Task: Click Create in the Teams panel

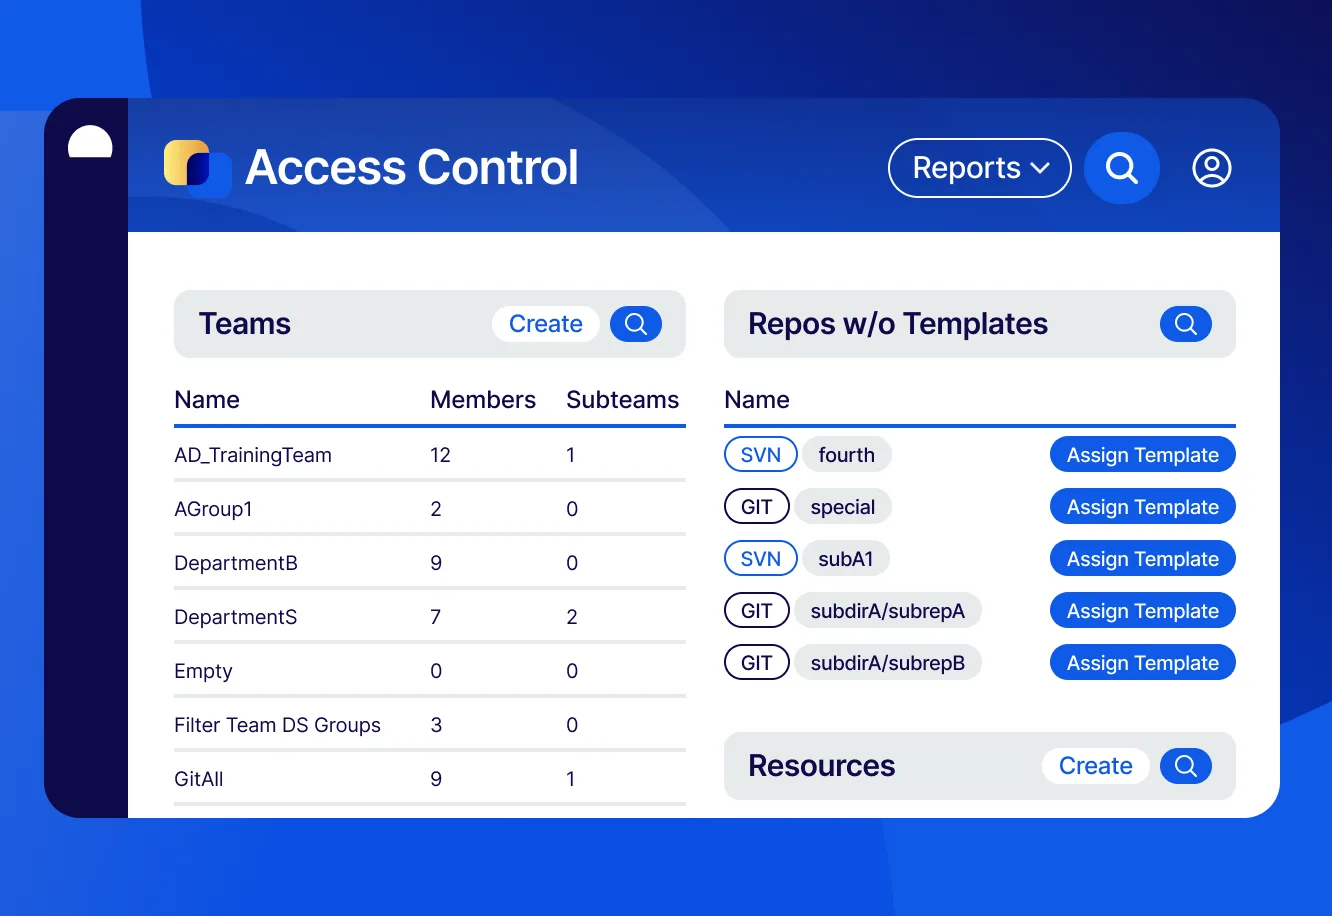Action: click(545, 324)
